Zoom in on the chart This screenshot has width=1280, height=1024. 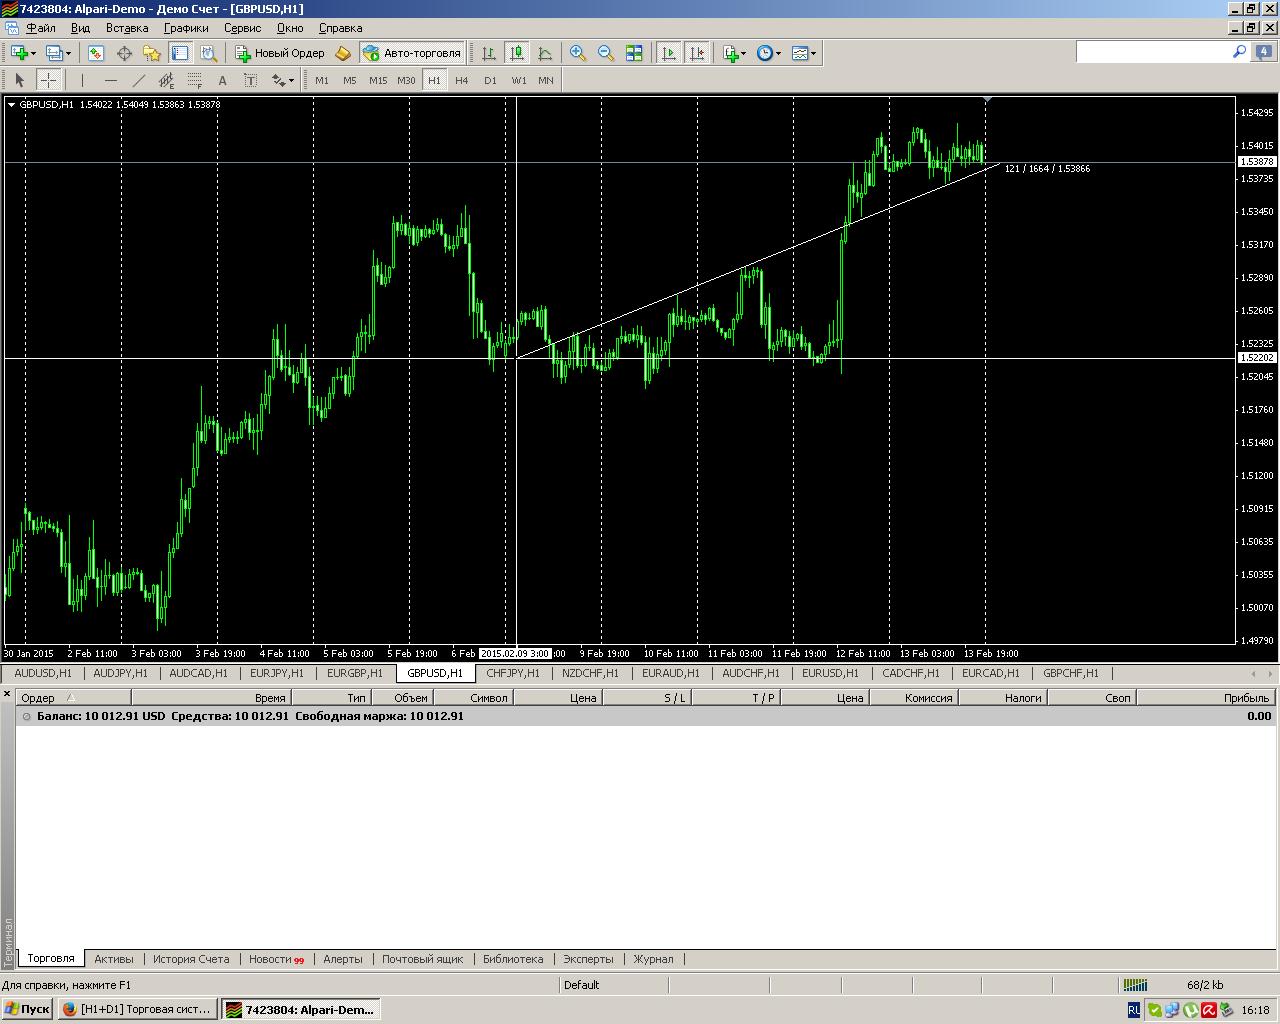pos(578,53)
